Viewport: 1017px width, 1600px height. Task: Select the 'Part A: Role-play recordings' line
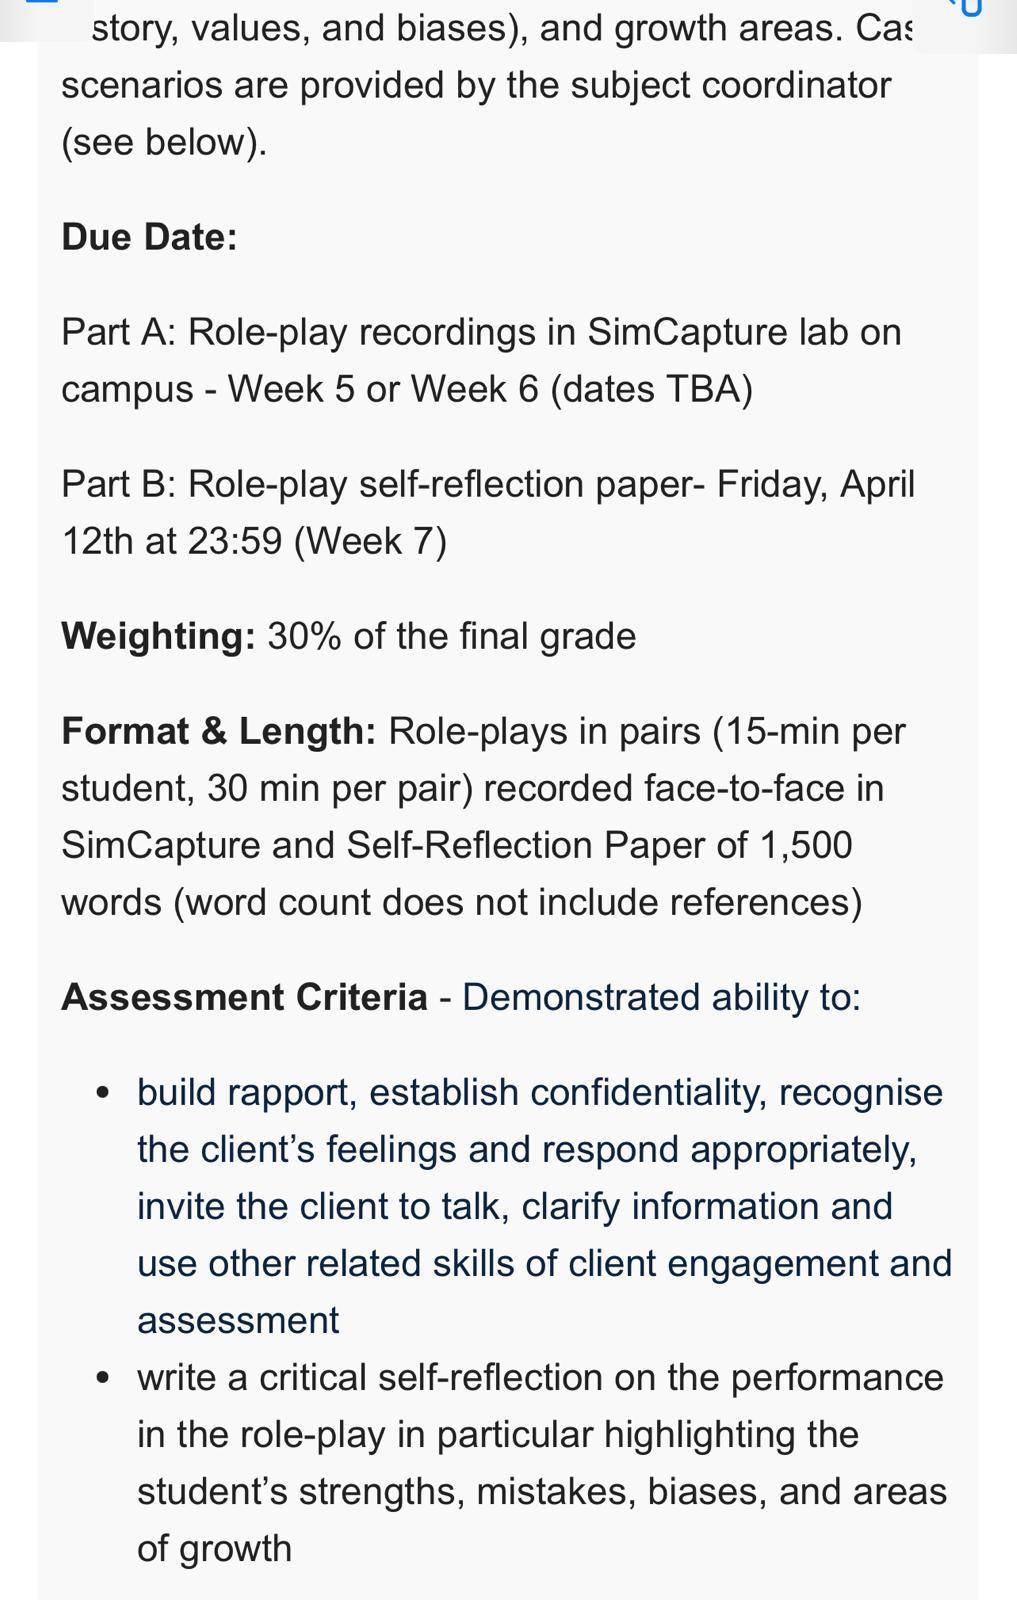481,332
